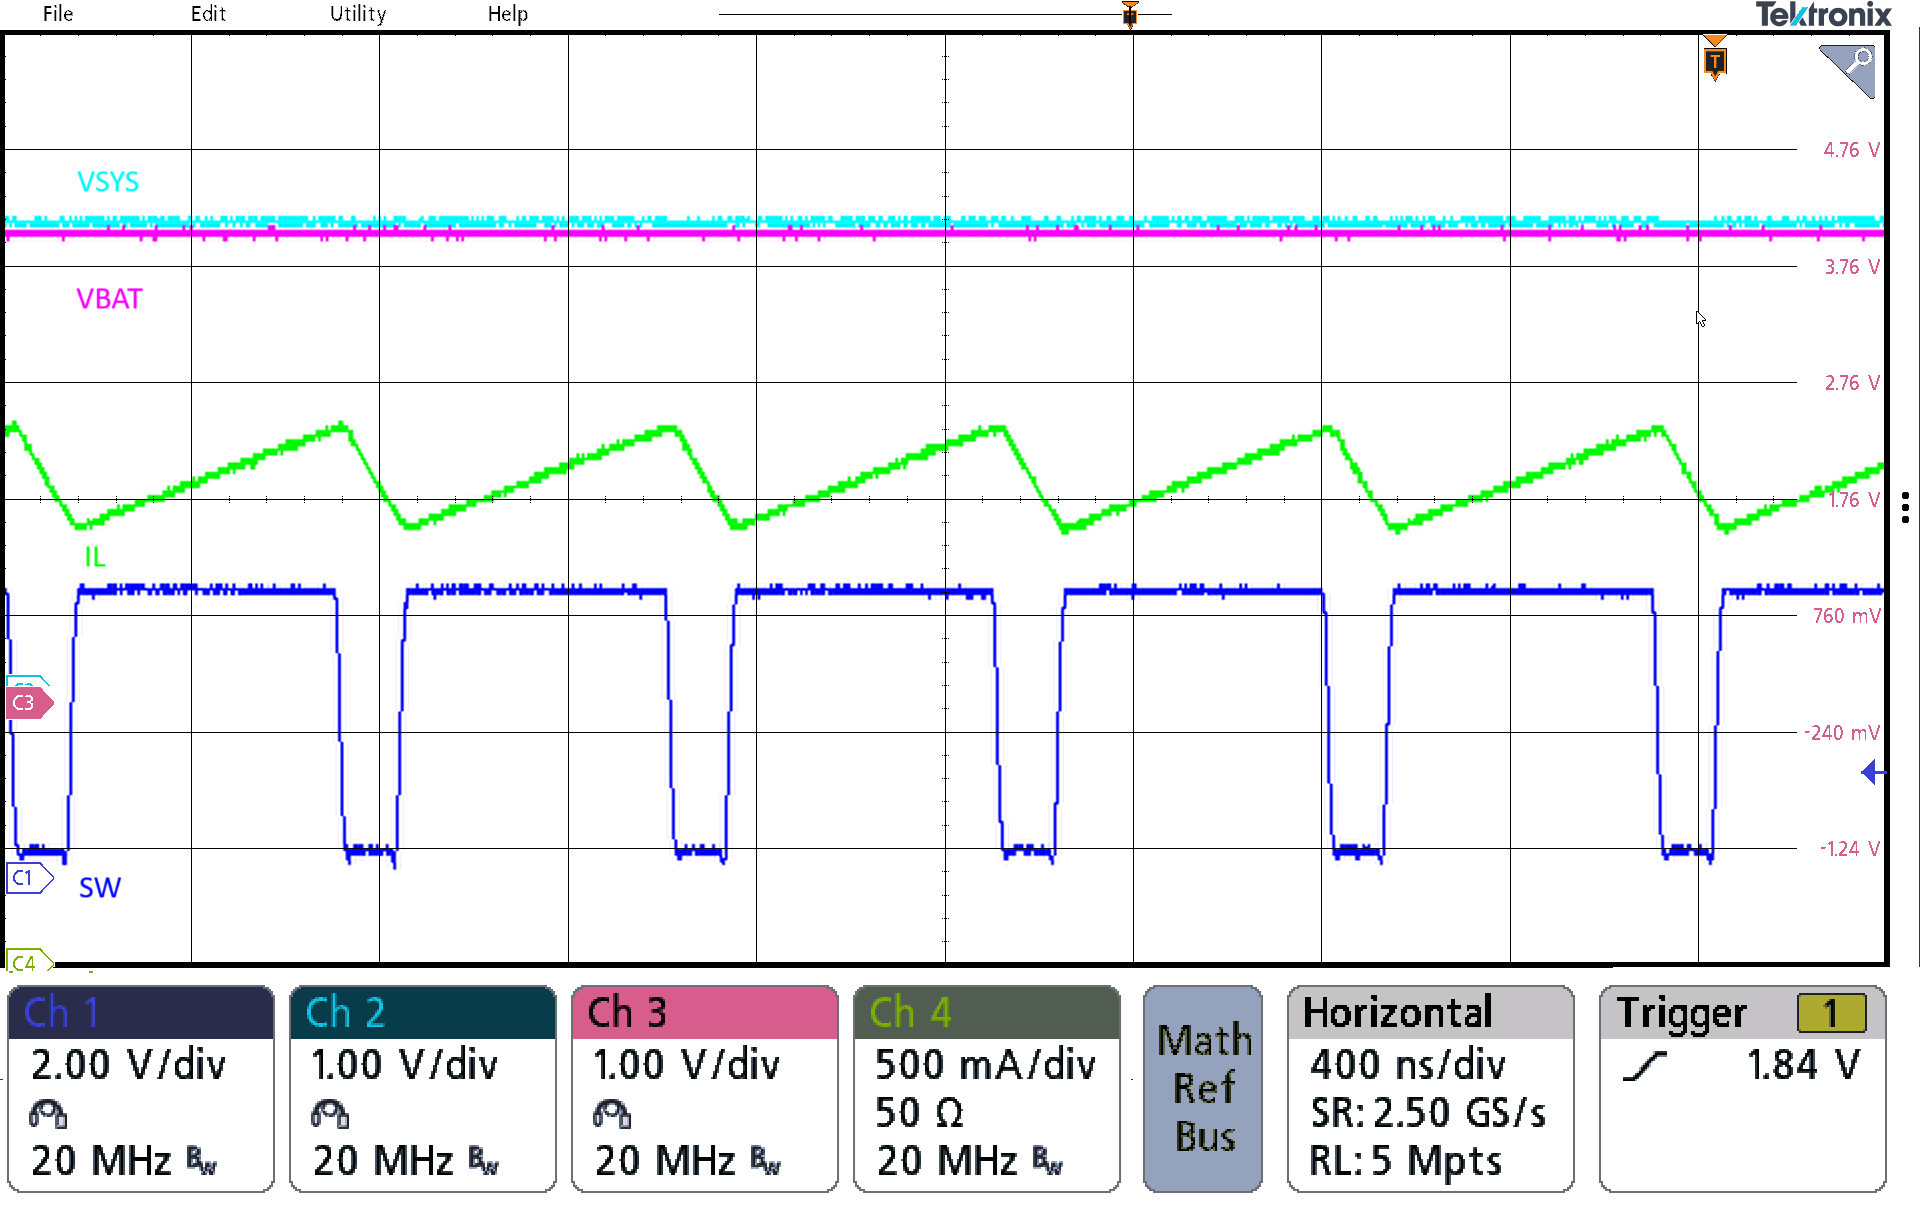Screen dimensions: 1920x1225
Task: Open the Trigger settings badge
Action: [1742, 1088]
